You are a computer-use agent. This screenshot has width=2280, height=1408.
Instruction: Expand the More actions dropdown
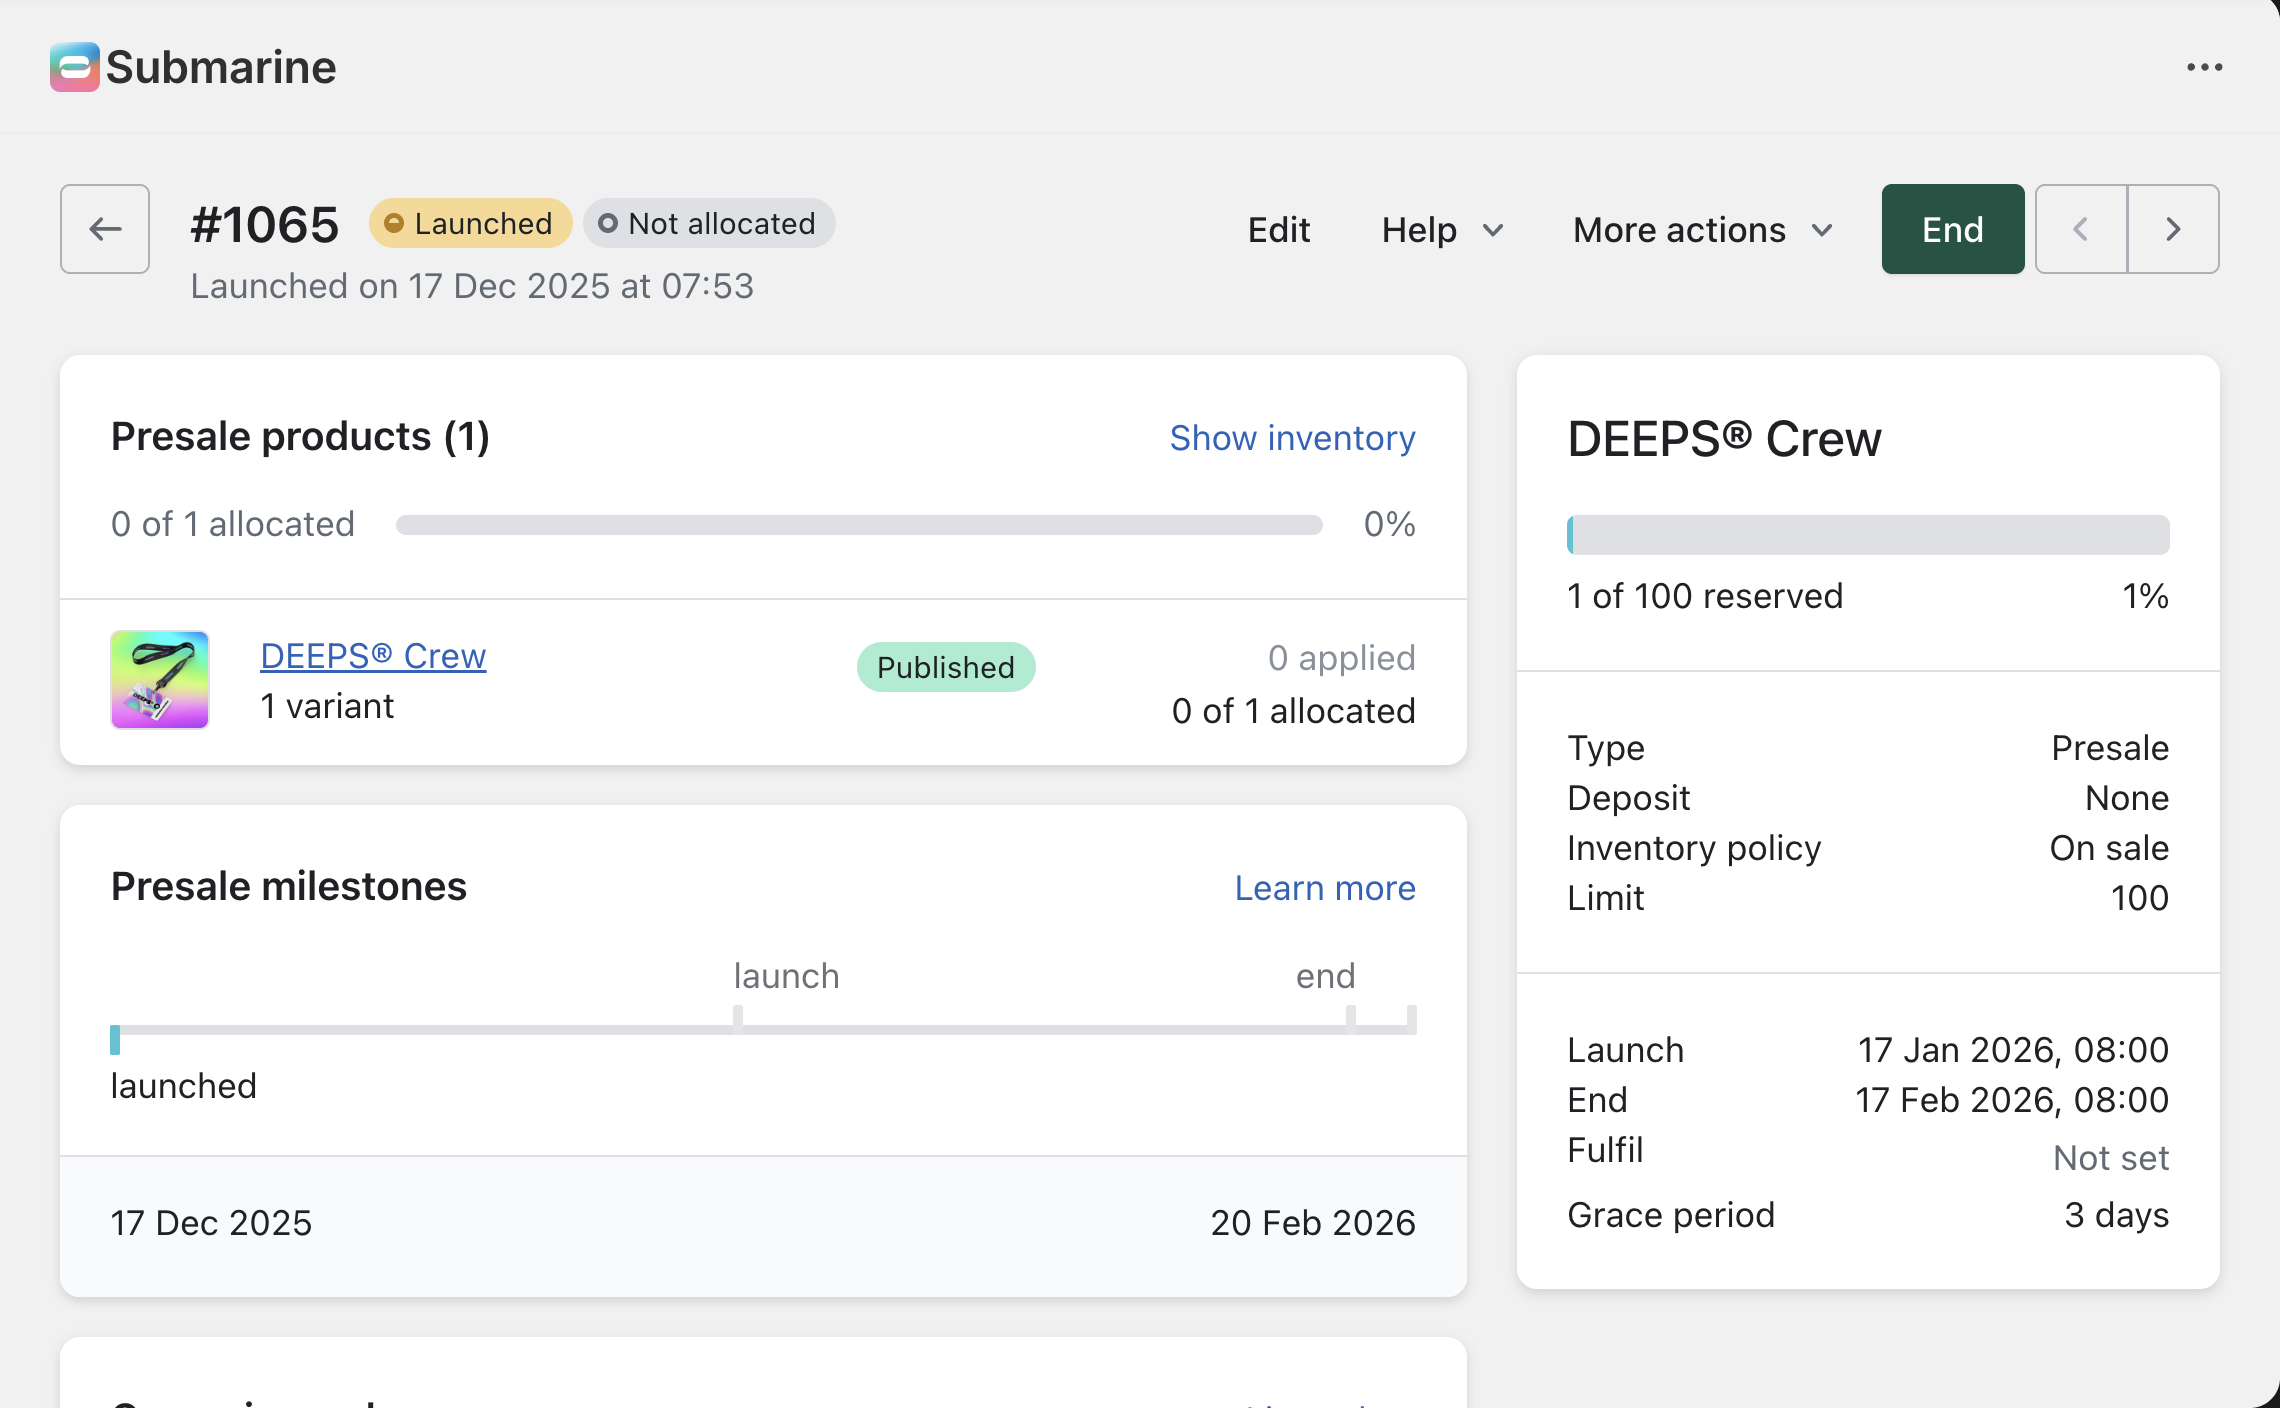click(1702, 230)
